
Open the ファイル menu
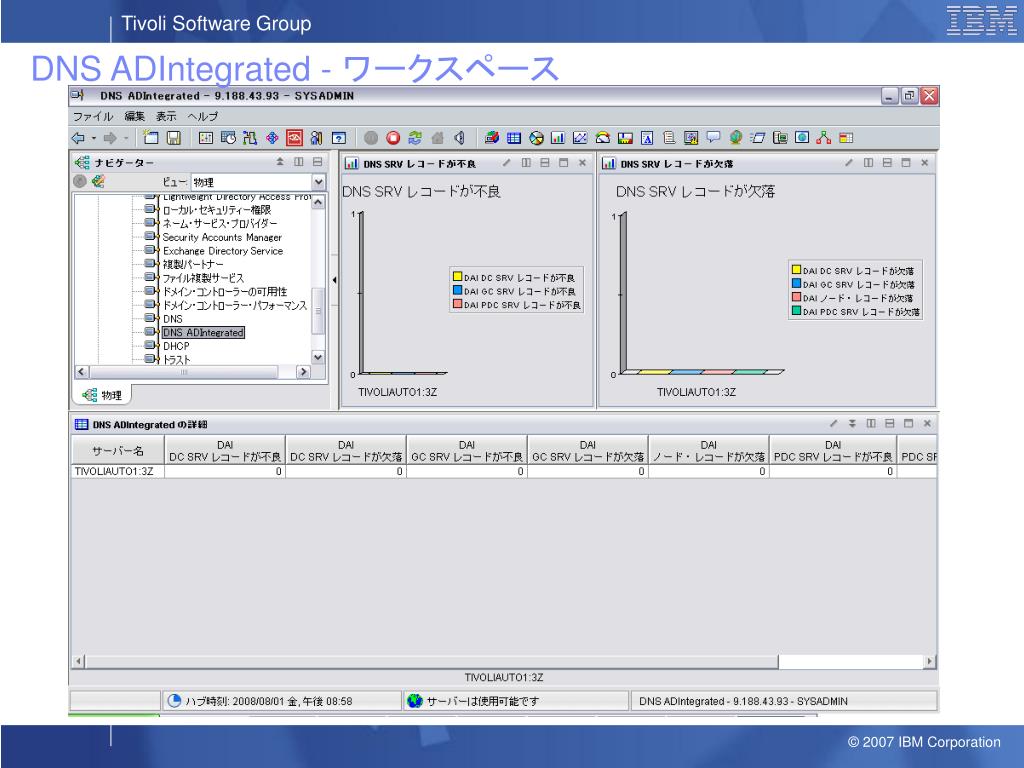92,116
